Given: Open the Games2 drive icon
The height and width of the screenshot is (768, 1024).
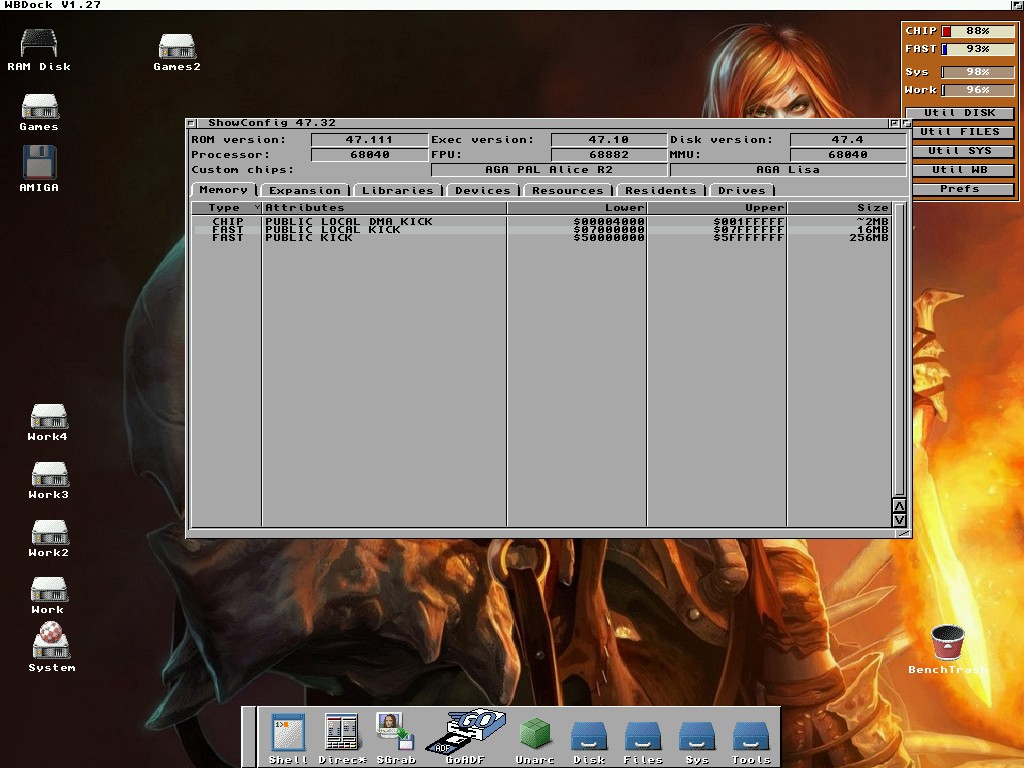Looking at the screenshot, I should tap(177, 52).
